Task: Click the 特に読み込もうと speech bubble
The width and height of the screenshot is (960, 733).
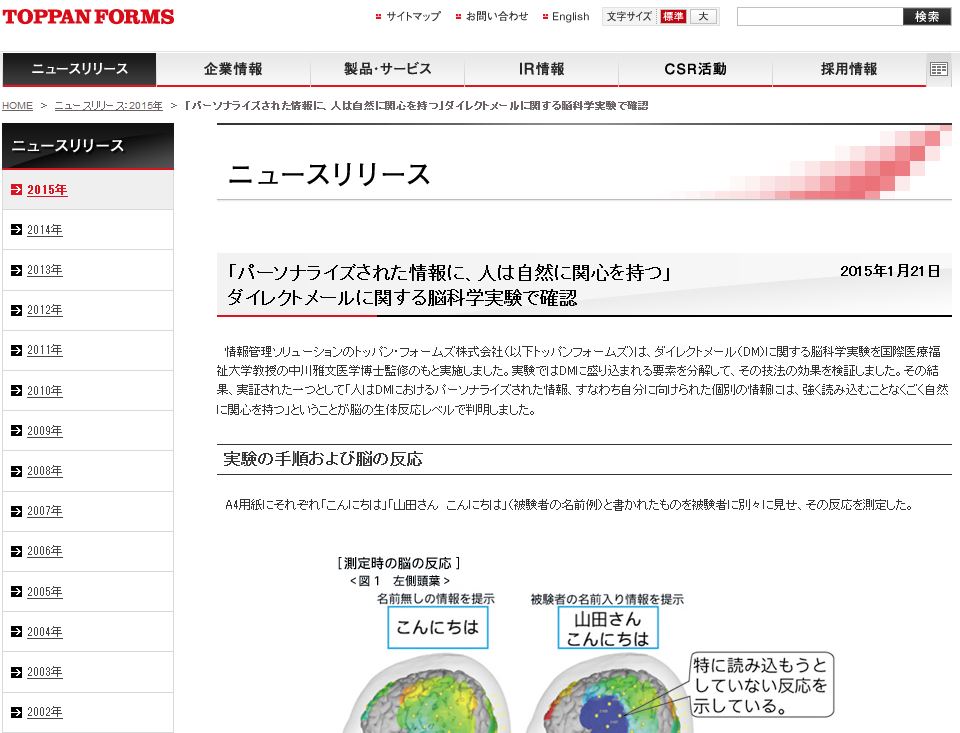Action: click(x=762, y=685)
